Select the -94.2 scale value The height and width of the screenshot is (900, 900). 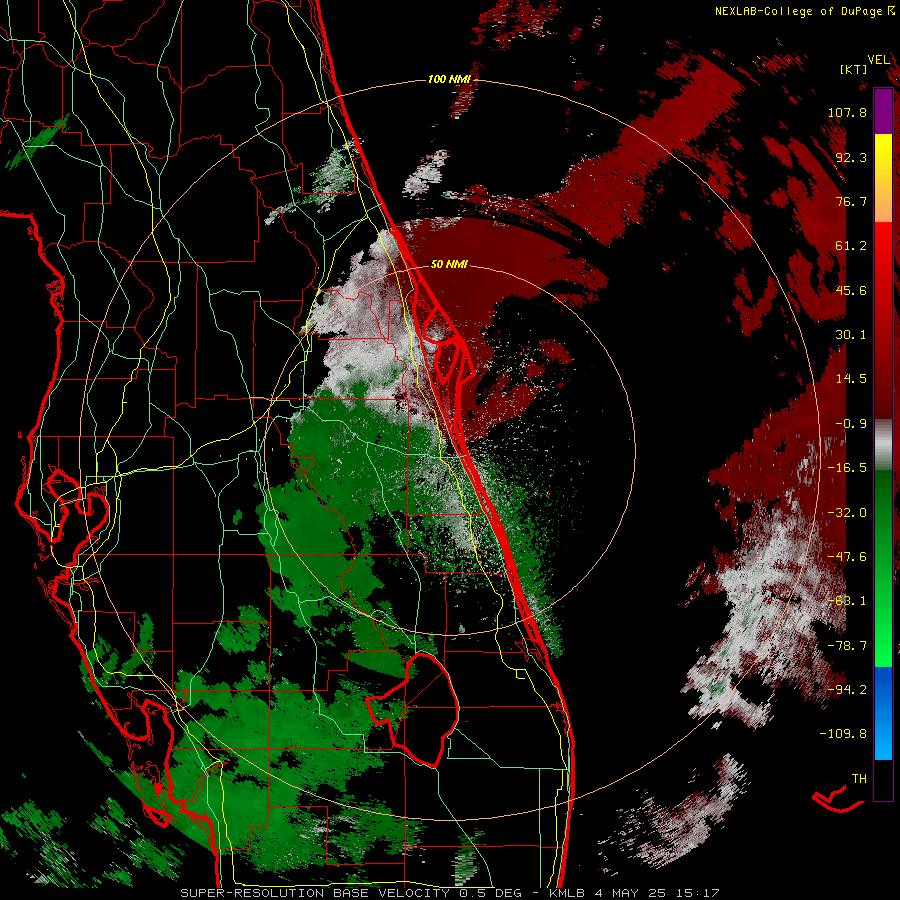(x=847, y=689)
